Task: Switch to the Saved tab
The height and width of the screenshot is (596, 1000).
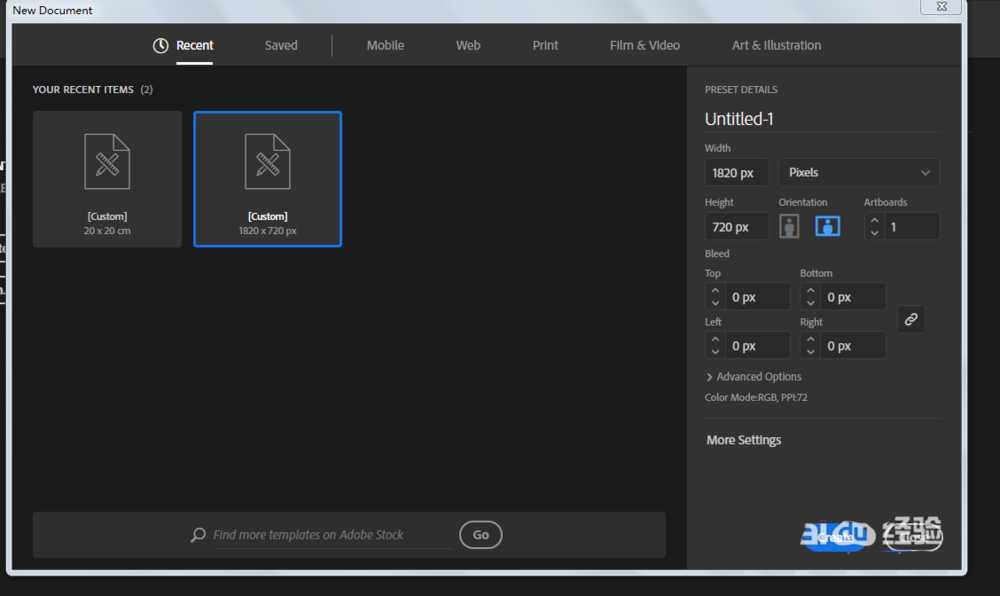Action: pos(281,46)
